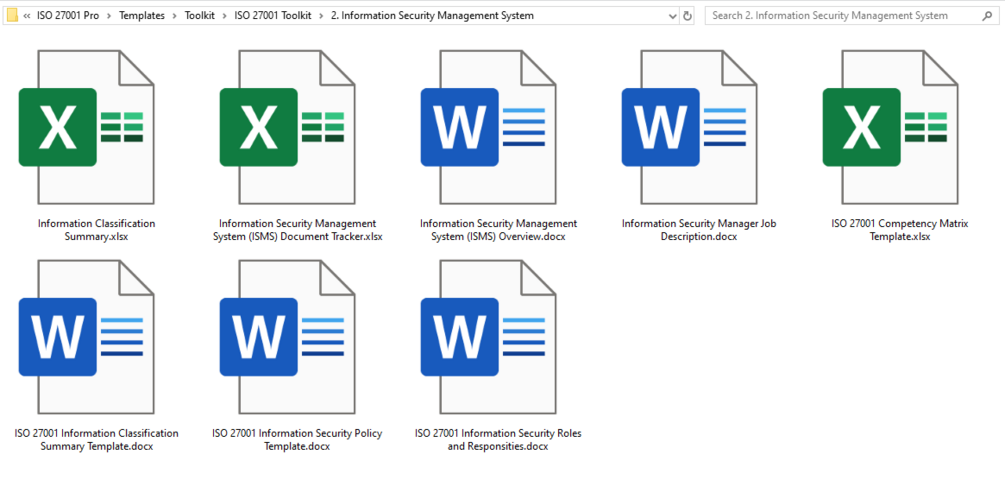Click ISO 27001 Competency Matrix Template.xlsx label

899,230
